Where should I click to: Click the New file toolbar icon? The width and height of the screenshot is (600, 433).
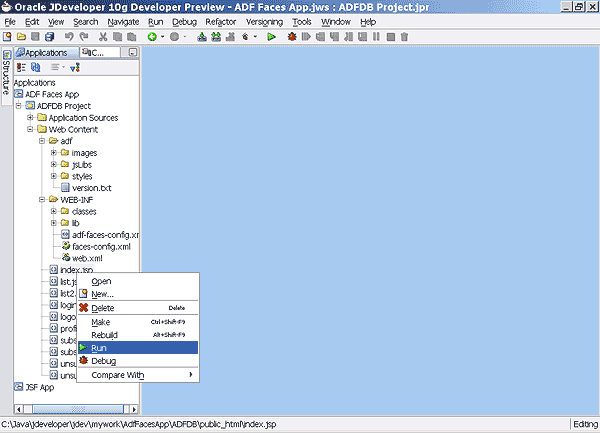(x=7, y=37)
